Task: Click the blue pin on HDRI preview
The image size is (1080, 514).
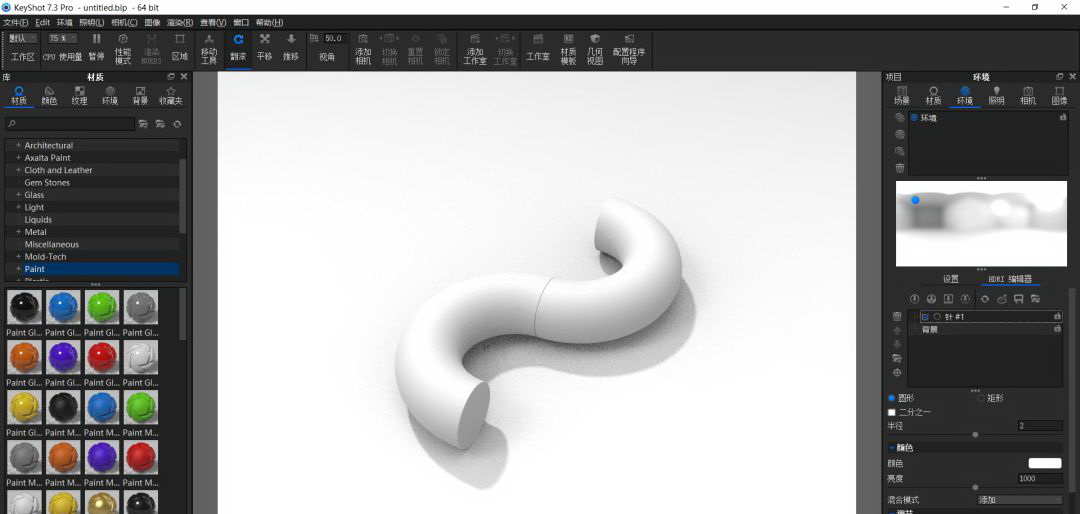Action: pos(915,200)
